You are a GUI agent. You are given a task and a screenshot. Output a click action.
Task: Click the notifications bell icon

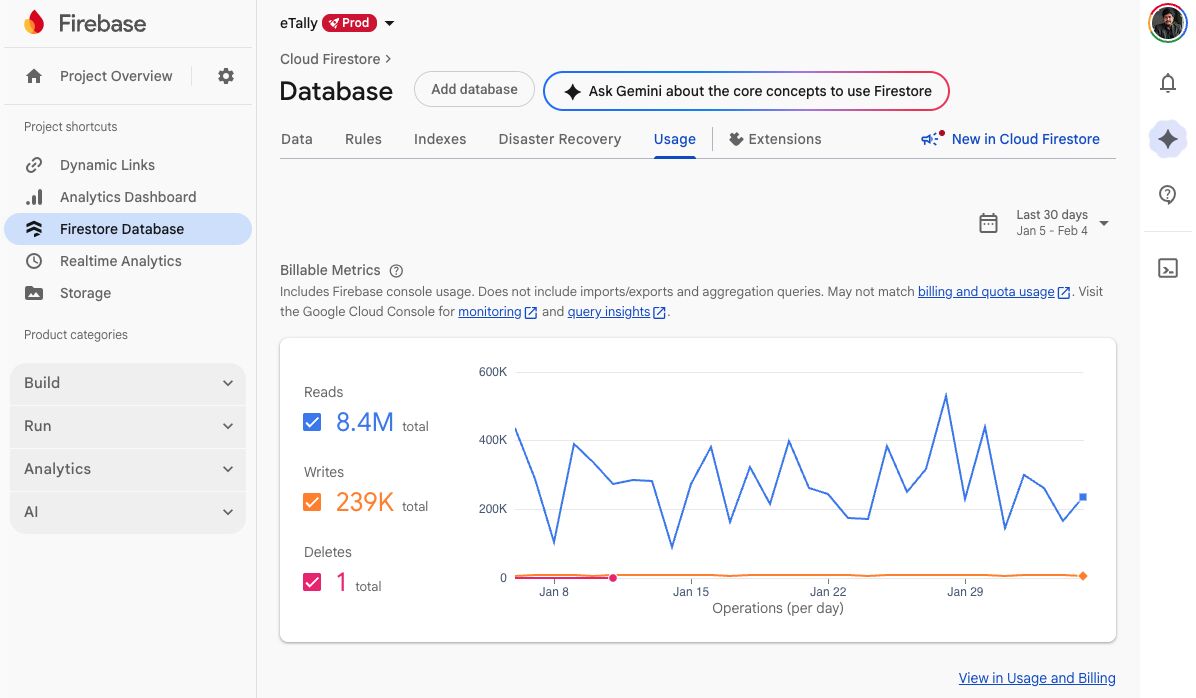click(x=1167, y=84)
